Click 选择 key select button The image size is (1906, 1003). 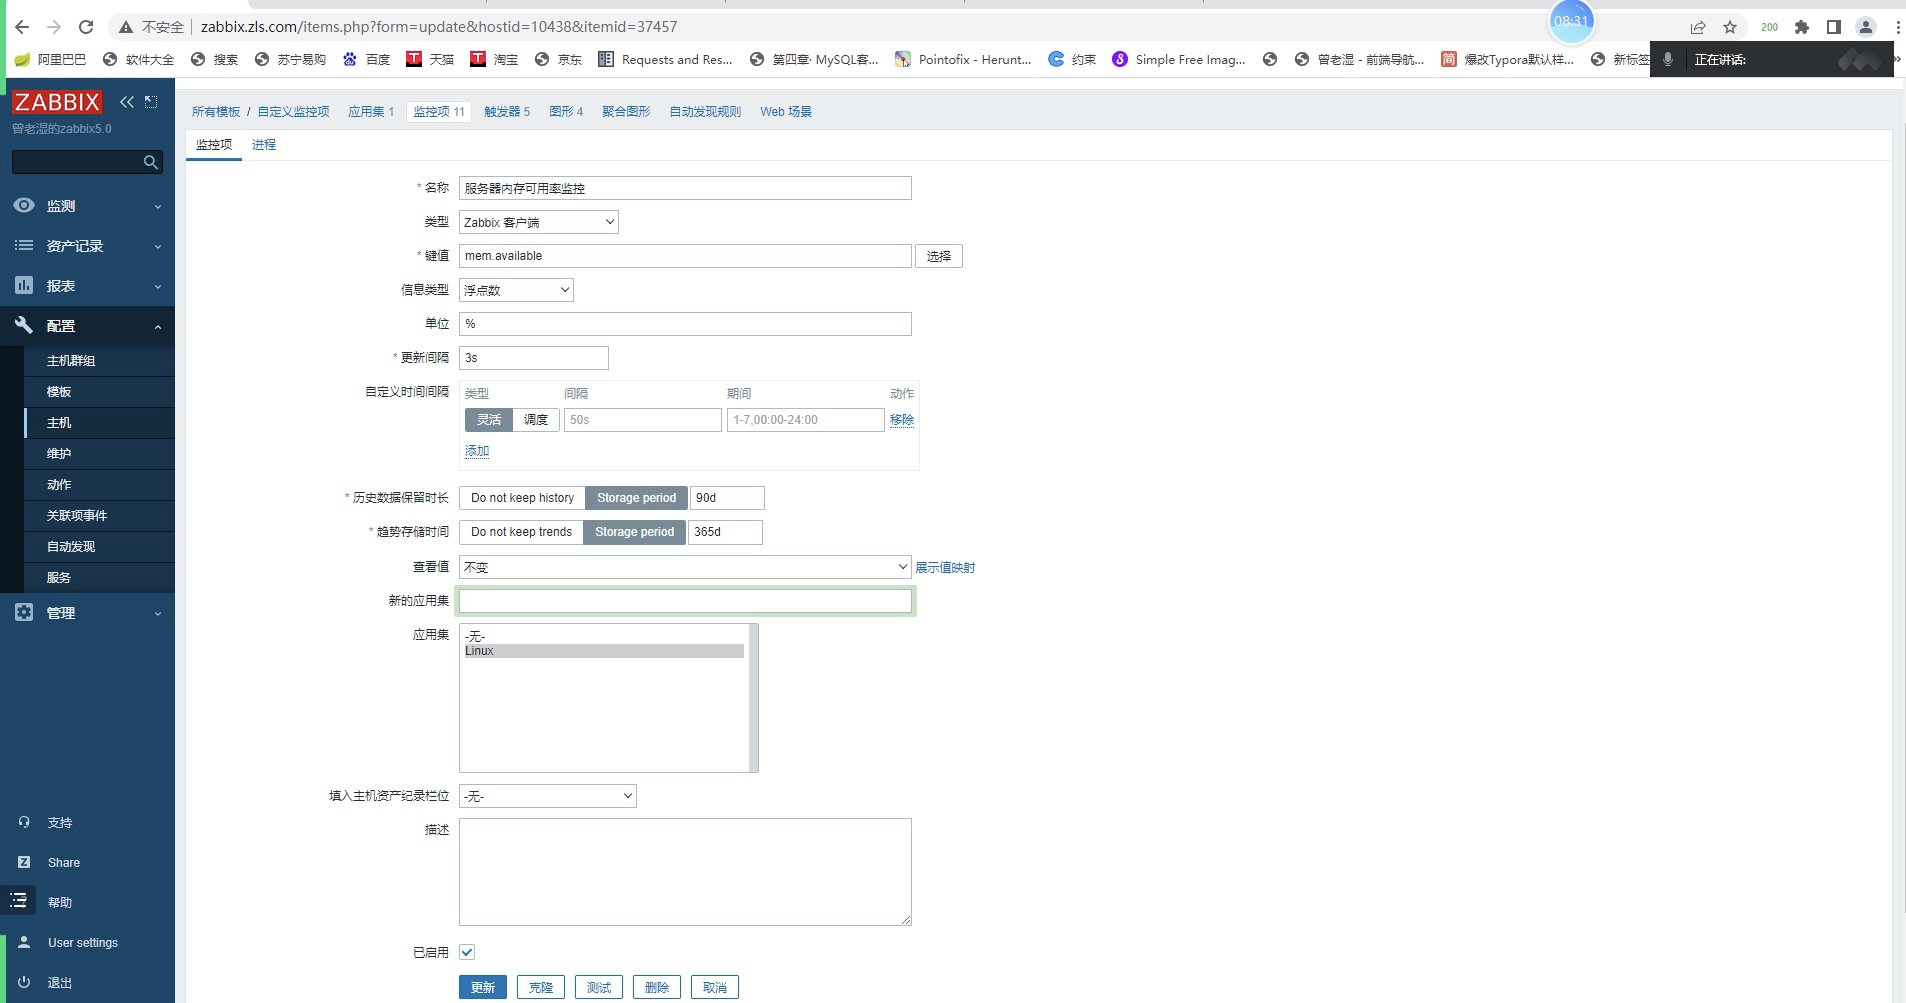point(939,256)
